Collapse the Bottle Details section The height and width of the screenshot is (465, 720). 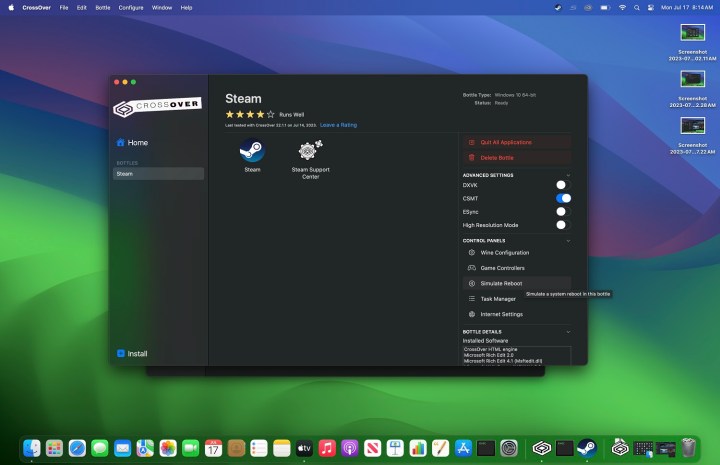tap(568, 332)
